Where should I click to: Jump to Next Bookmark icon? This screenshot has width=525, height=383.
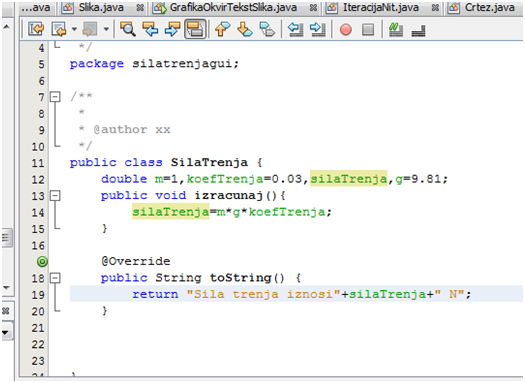(245, 29)
